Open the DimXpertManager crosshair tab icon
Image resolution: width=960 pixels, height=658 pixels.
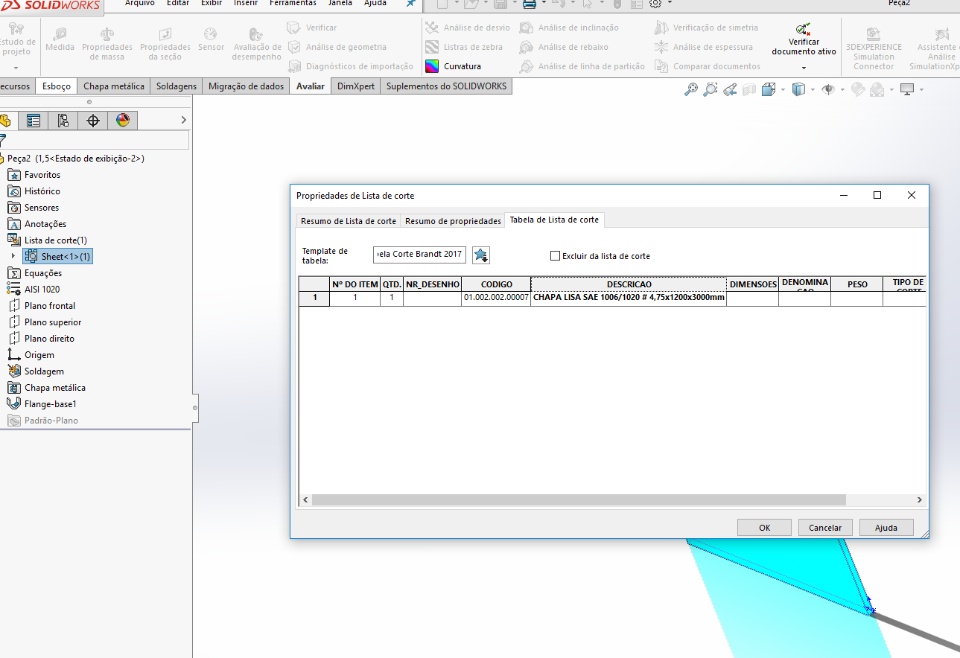coord(93,121)
